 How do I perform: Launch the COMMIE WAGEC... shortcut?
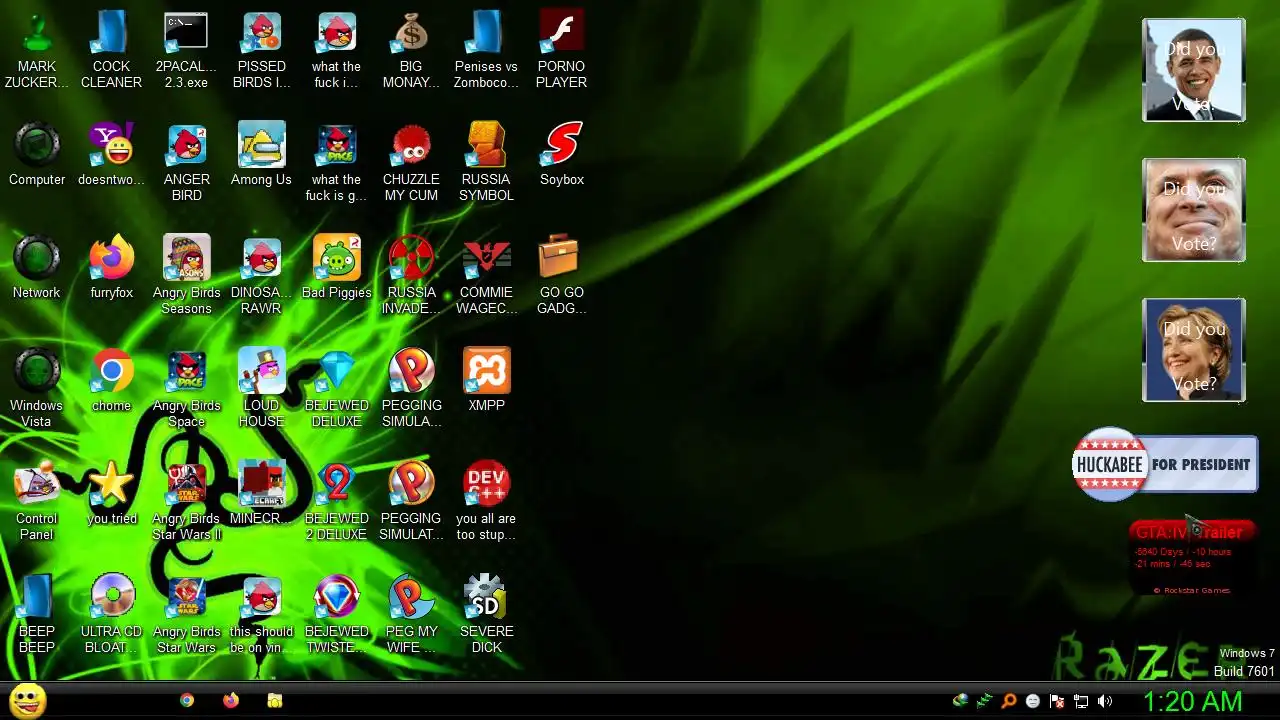pyautogui.click(x=486, y=276)
